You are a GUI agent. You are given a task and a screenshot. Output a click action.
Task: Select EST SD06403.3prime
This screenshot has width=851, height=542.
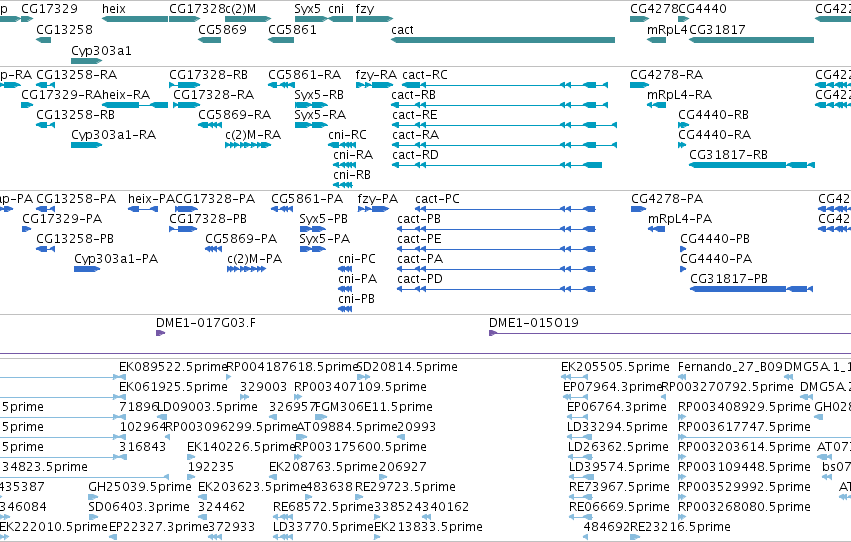click(x=138, y=507)
